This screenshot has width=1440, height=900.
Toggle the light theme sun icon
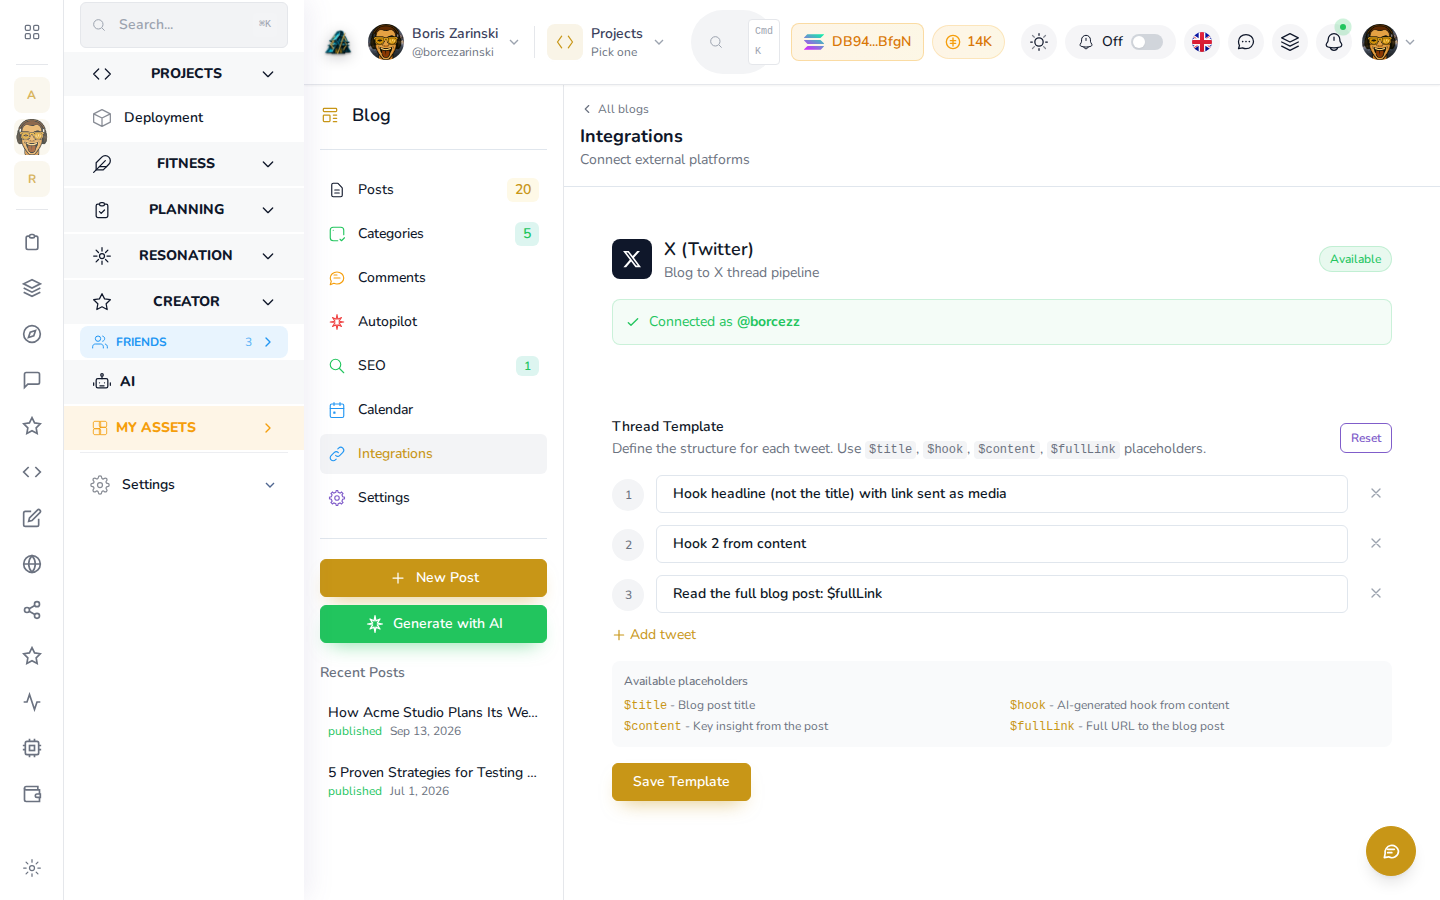(x=1039, y=42)
